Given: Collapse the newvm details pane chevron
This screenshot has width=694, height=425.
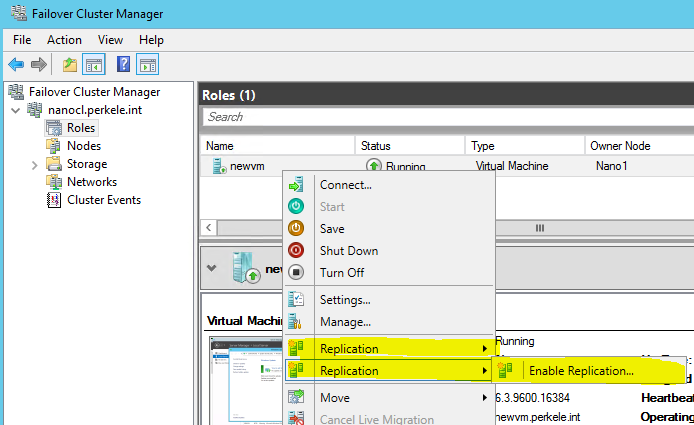Looking at the screenshot, I should click(212, 268).
